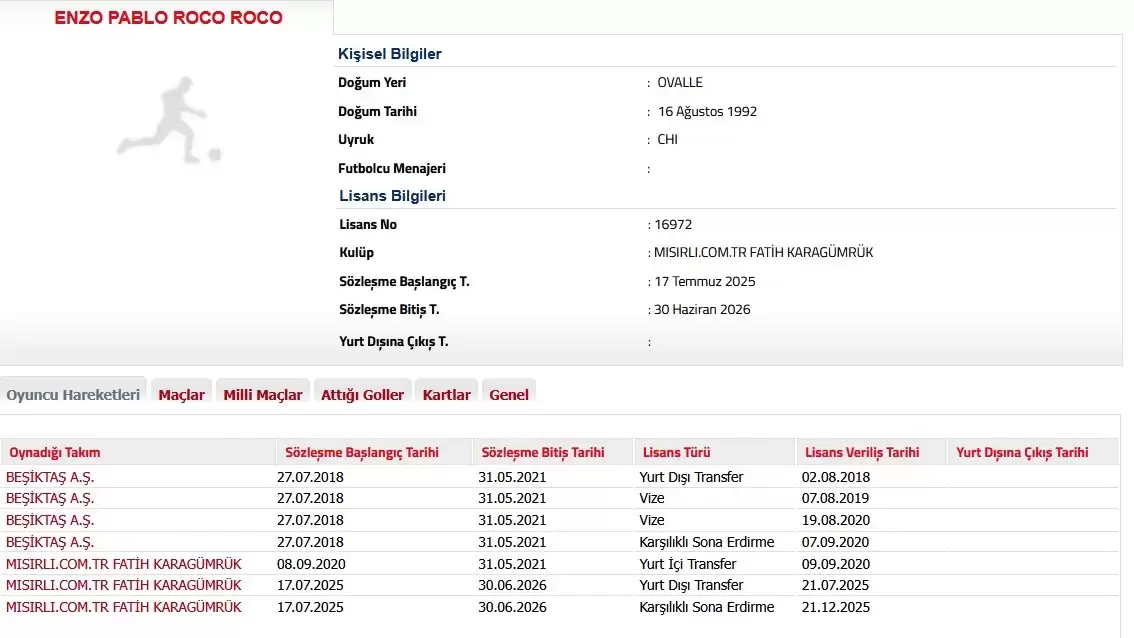Viewport: 1134px width, 638px height.
Task: Open Fatih Karagümrük link in Yurt İçi Transfer row
Action: point(123,564)
